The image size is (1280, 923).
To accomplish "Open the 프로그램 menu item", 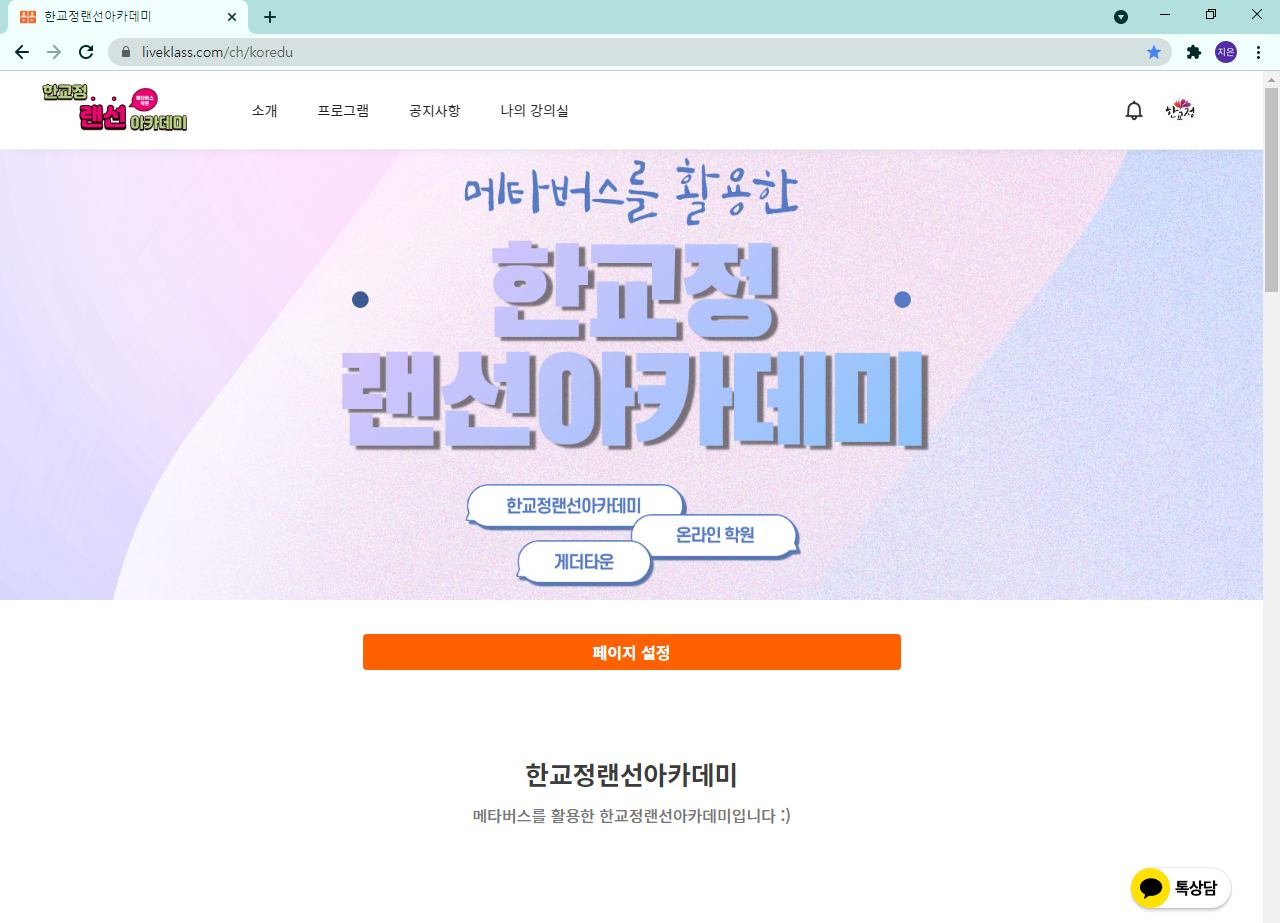I will click(343, 111).
